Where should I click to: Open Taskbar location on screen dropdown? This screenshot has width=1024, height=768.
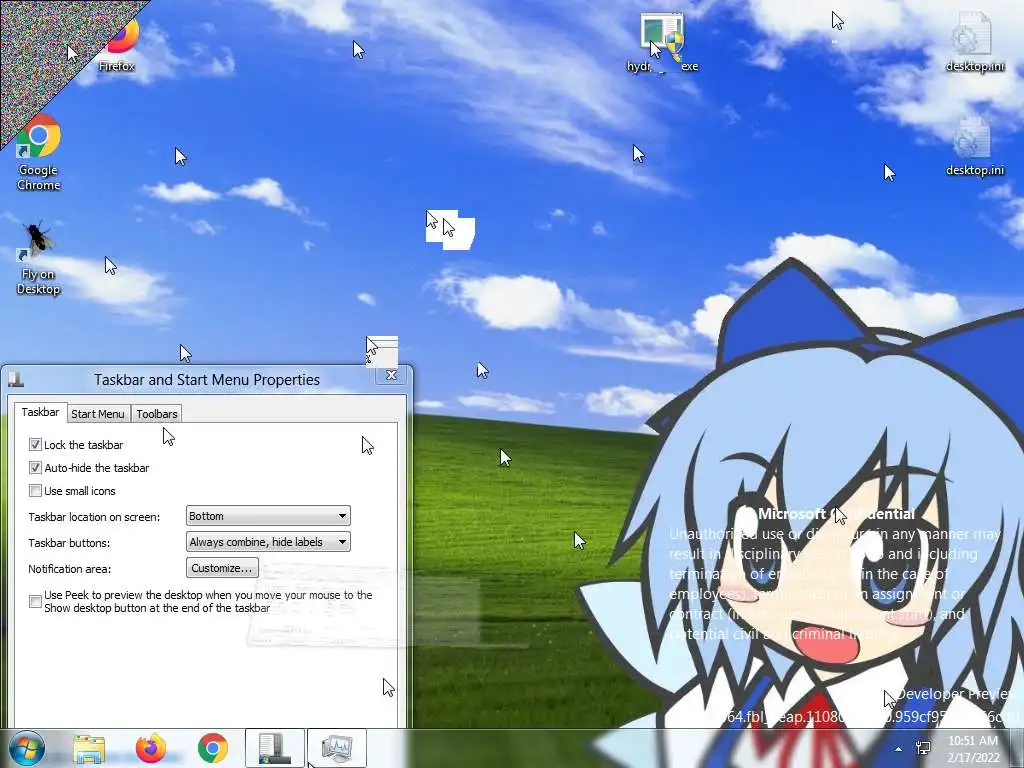coord(268,516)
